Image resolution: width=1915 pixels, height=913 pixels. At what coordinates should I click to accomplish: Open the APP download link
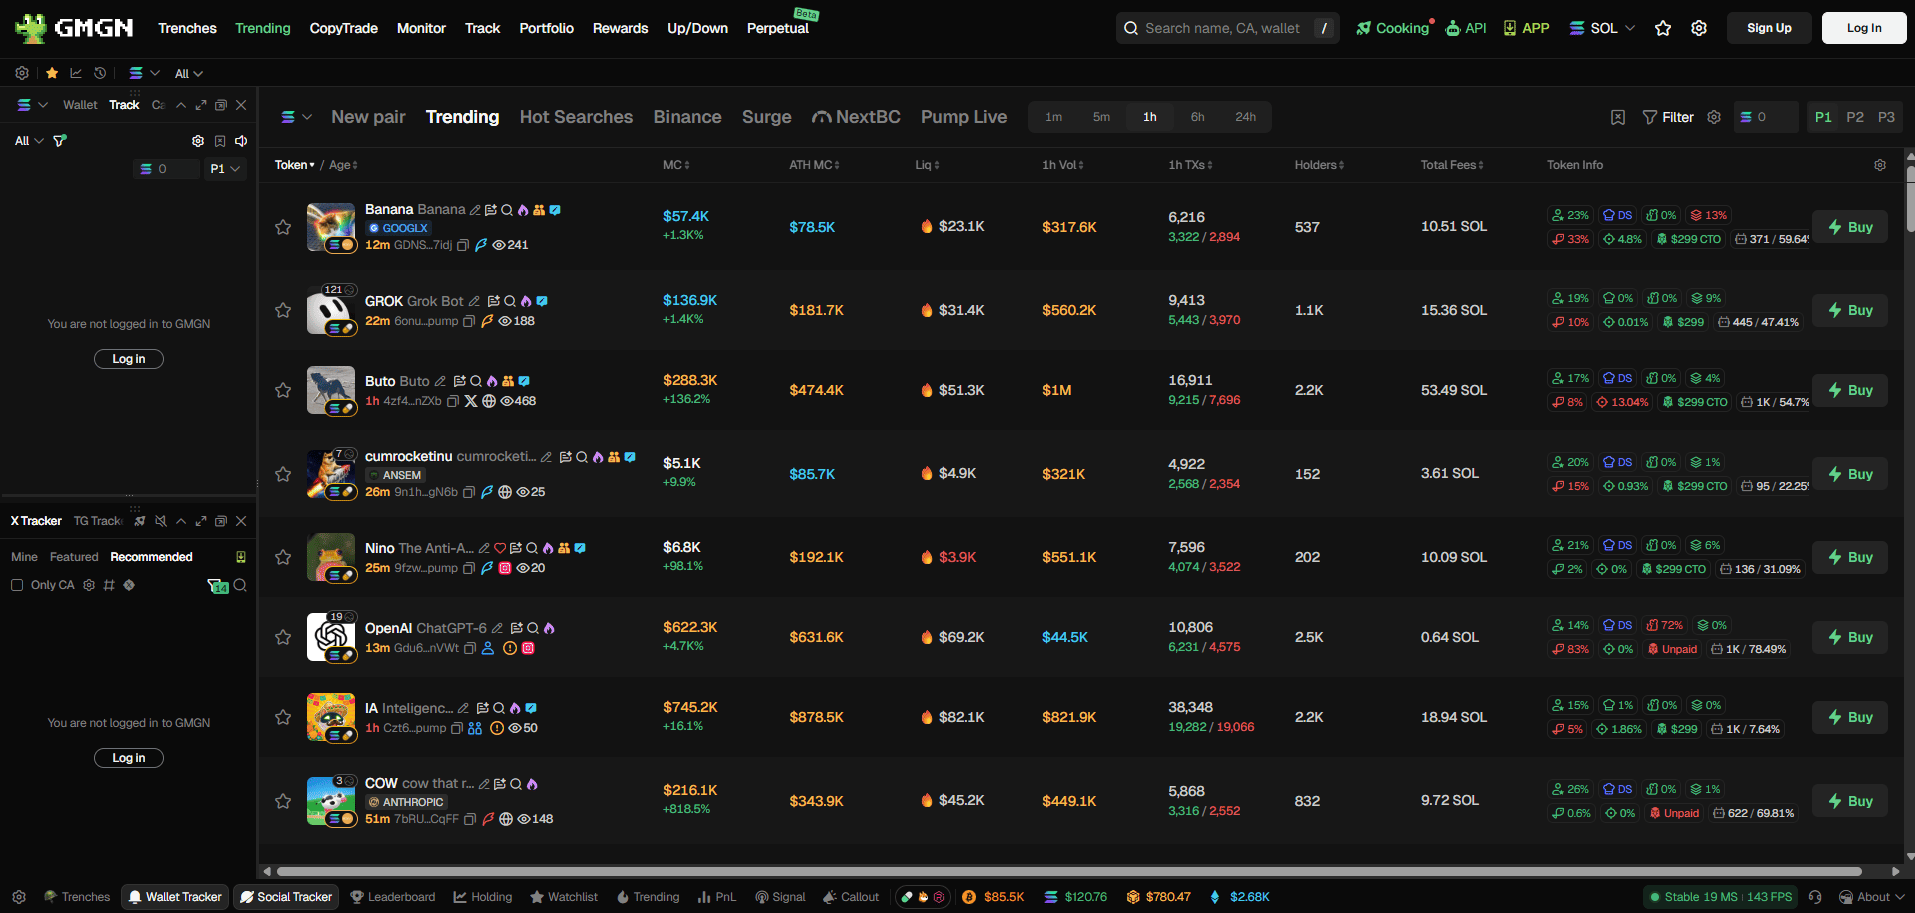tap(1526, 28)
